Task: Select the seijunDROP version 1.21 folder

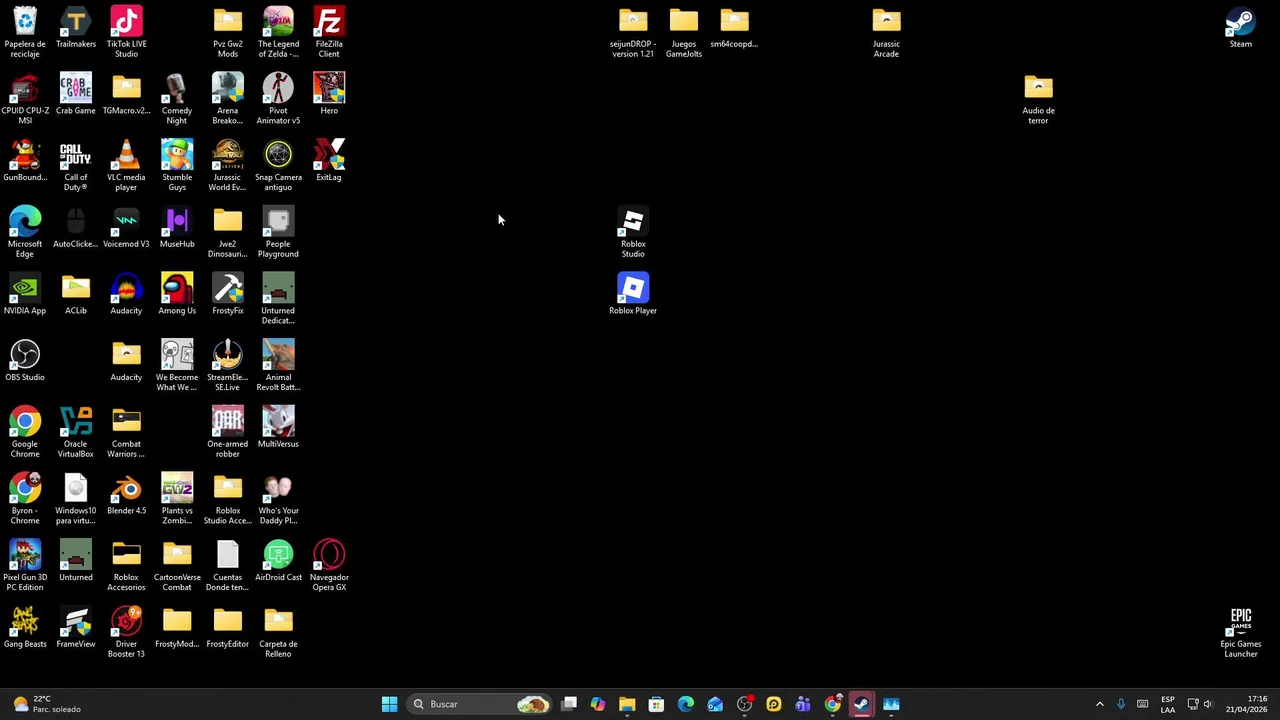Action: click(x=633, y=32)
